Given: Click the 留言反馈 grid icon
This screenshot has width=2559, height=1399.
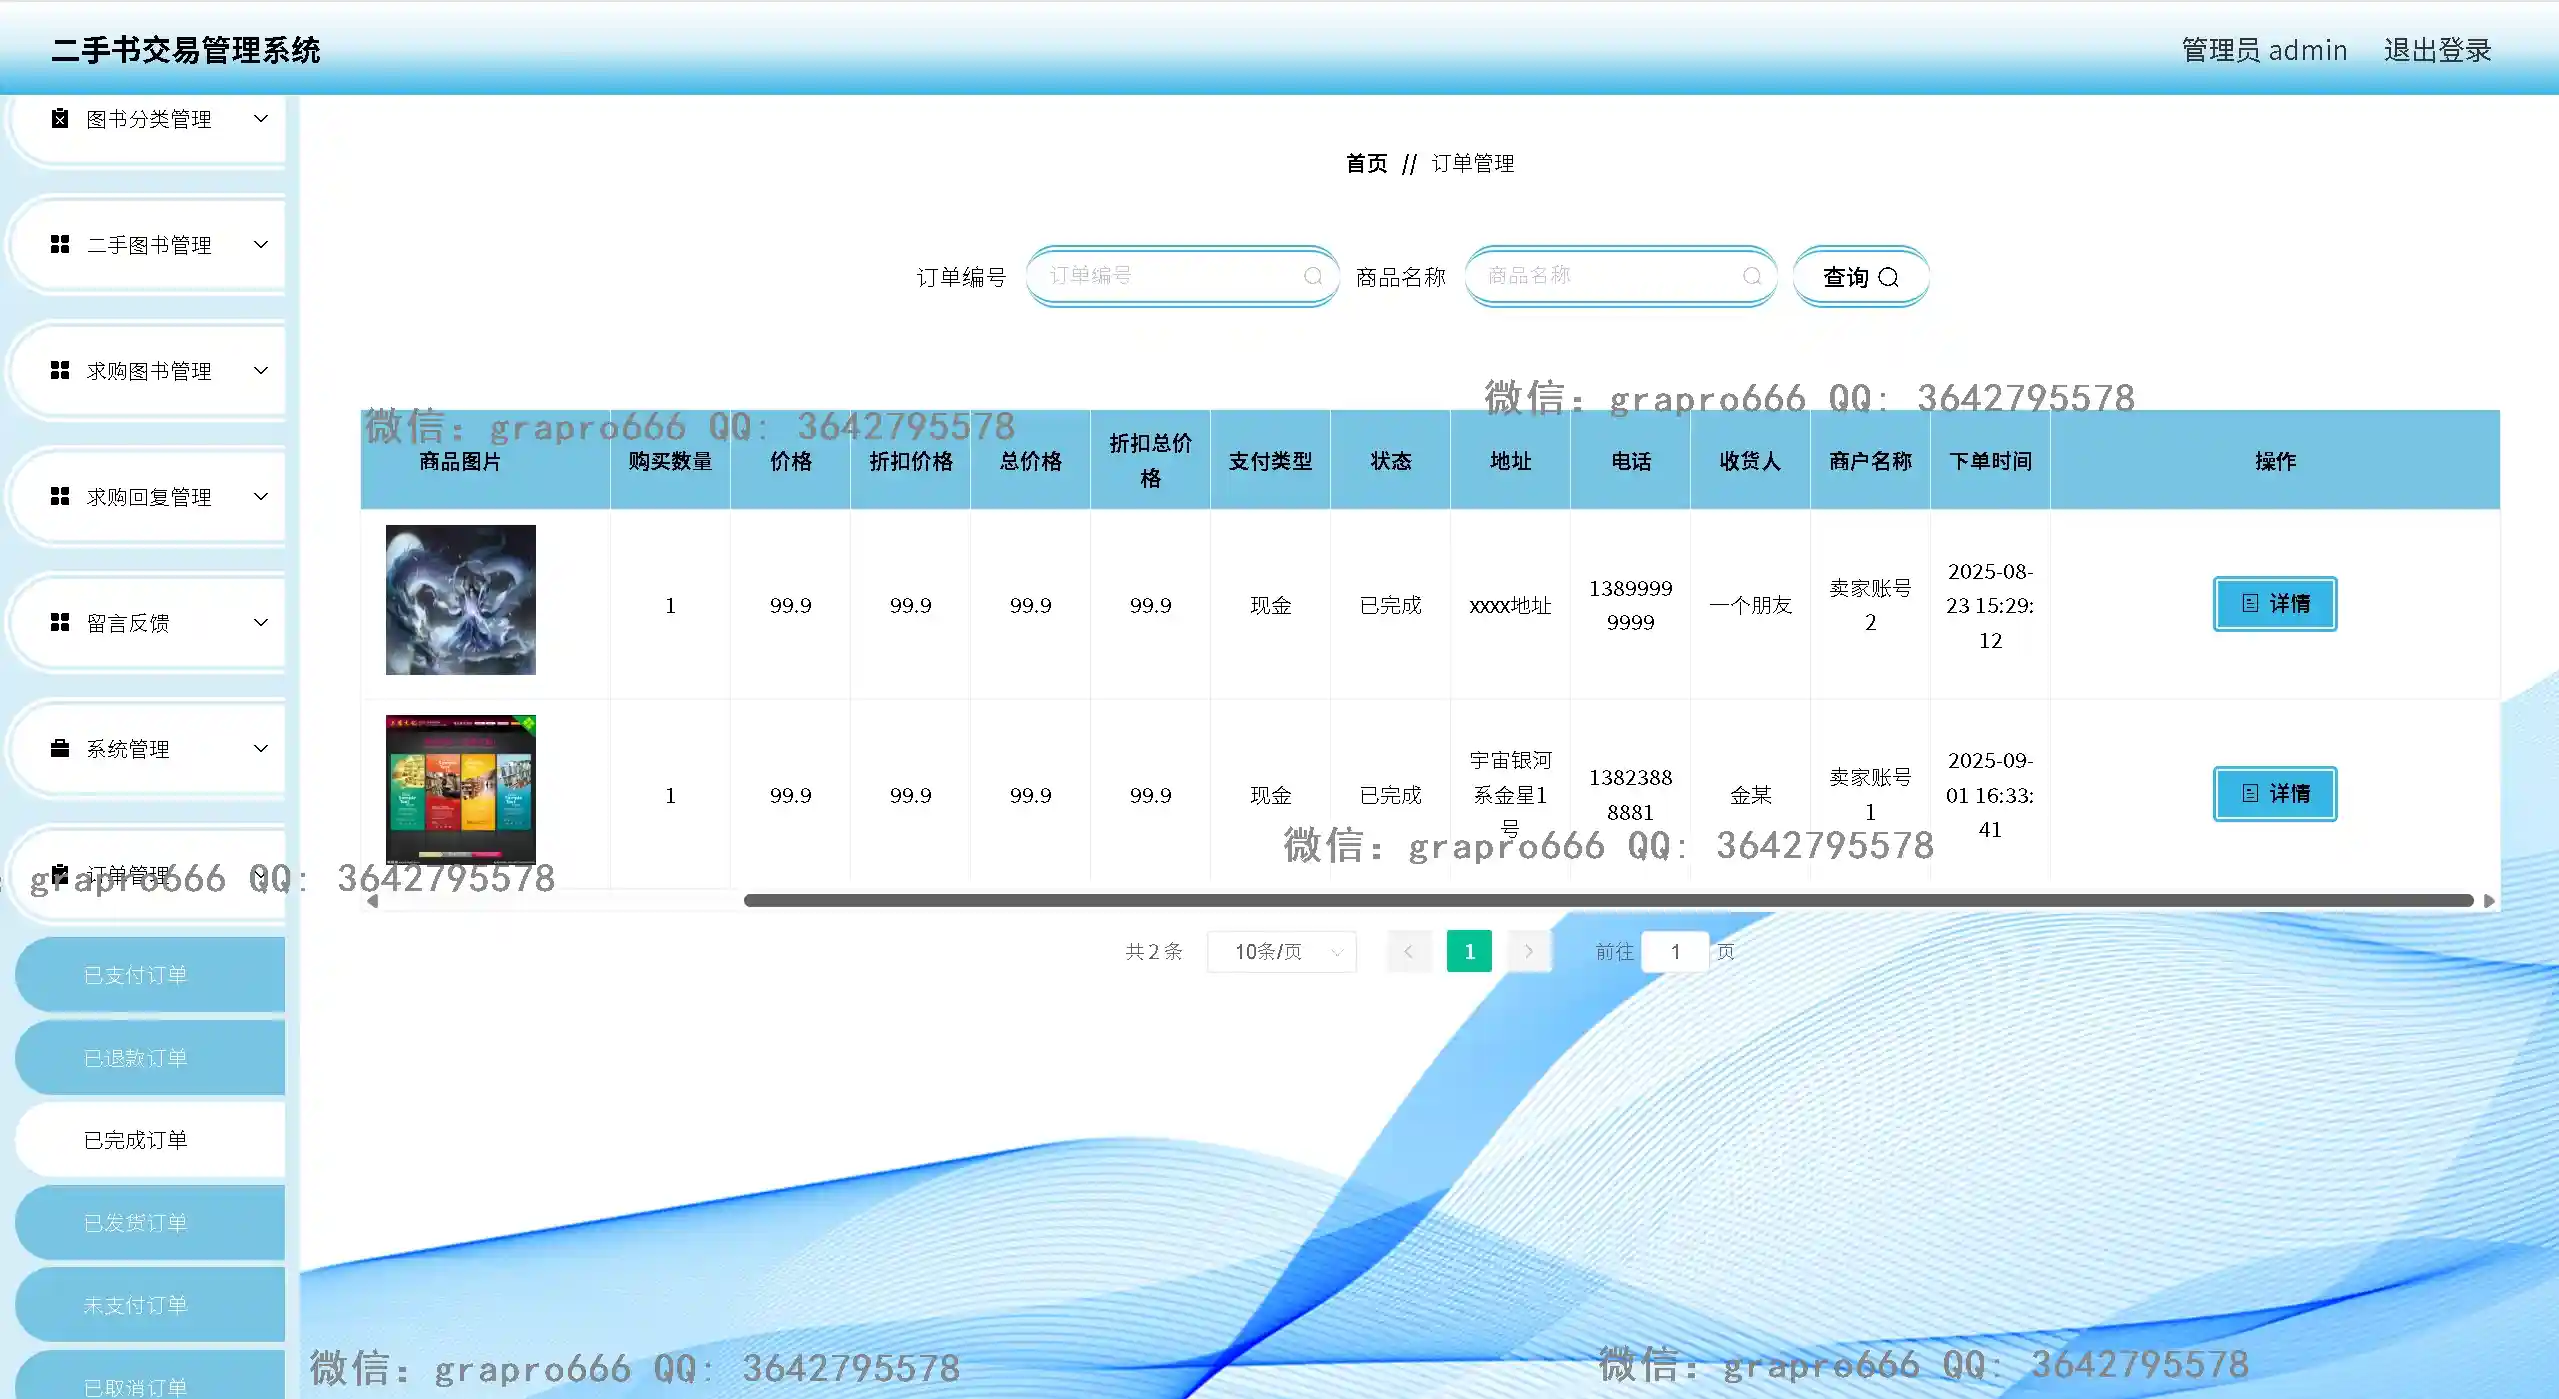Looking at the screenshot, I should pyautogui.click(x=60, y=623).
